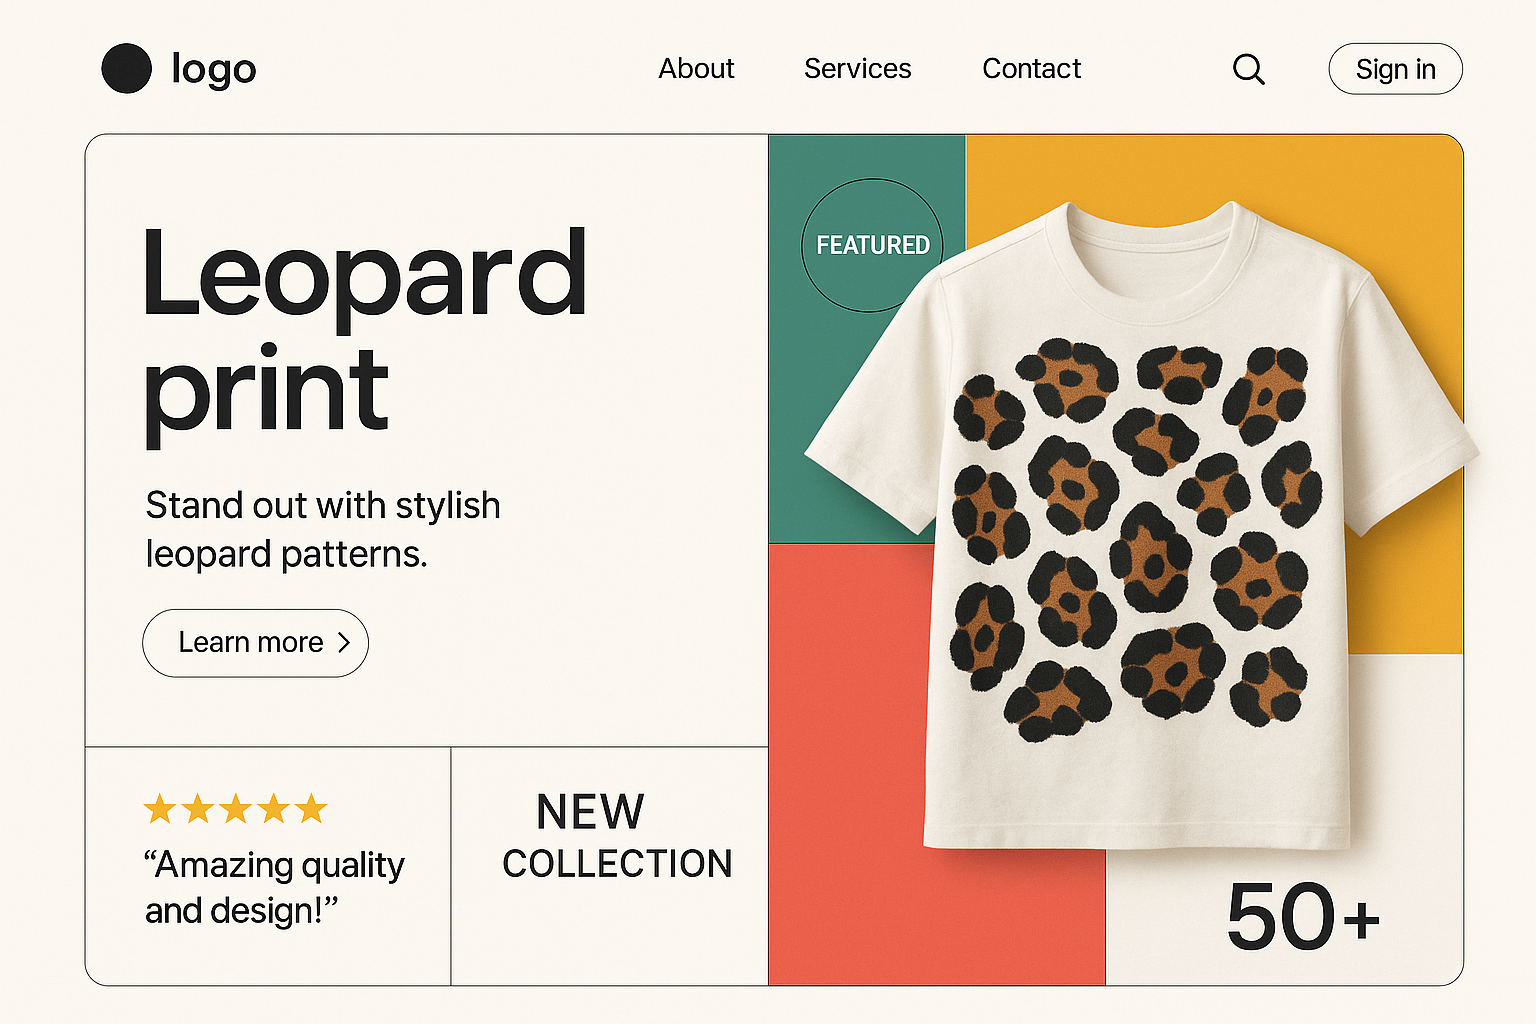Click the "Amazing quality and design!" review quote

pyautogui.click(x=273, y=887)
